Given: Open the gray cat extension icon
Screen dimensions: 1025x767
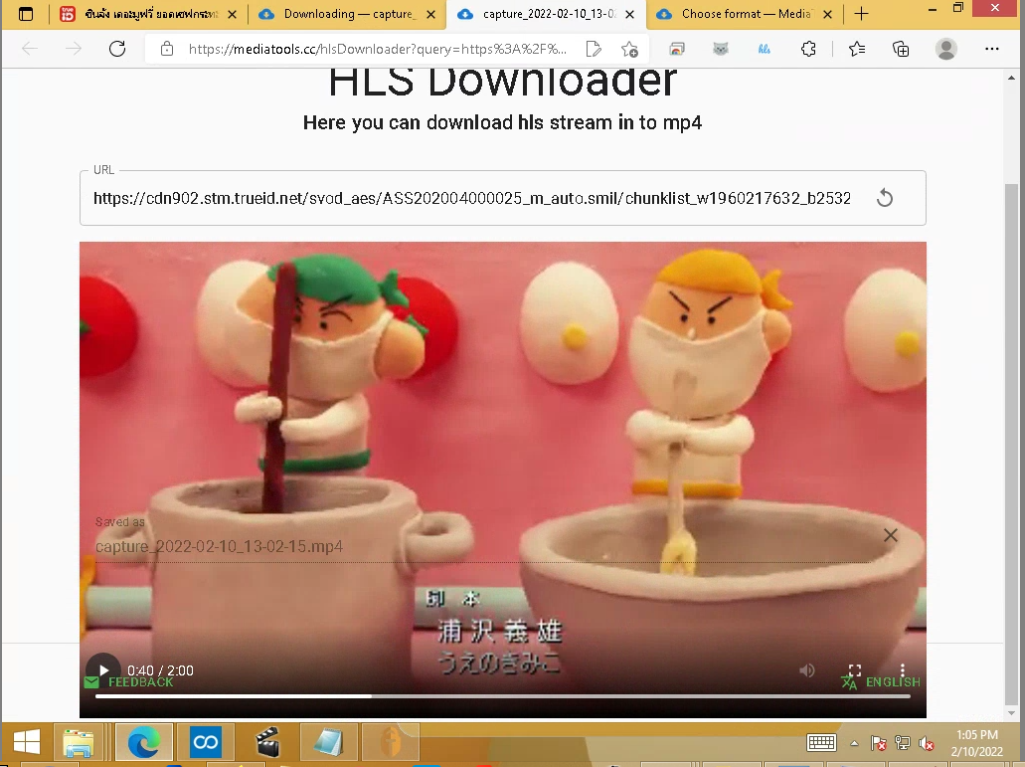Looking at the screenshot, I should (x=720, y=48).
